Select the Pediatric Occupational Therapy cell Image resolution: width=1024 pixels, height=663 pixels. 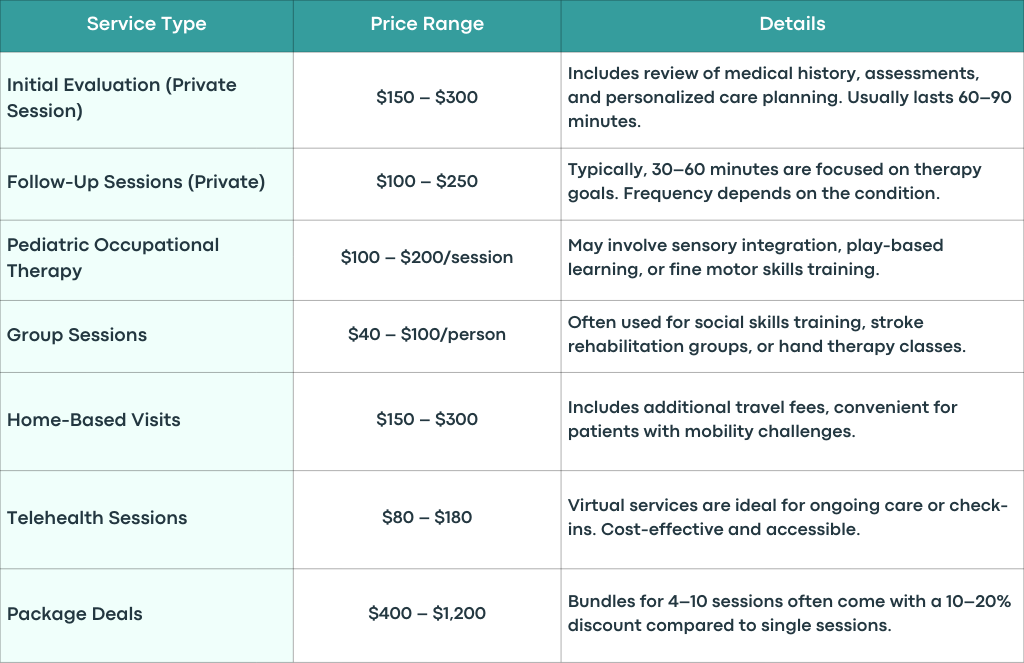(x=146, y=258)
